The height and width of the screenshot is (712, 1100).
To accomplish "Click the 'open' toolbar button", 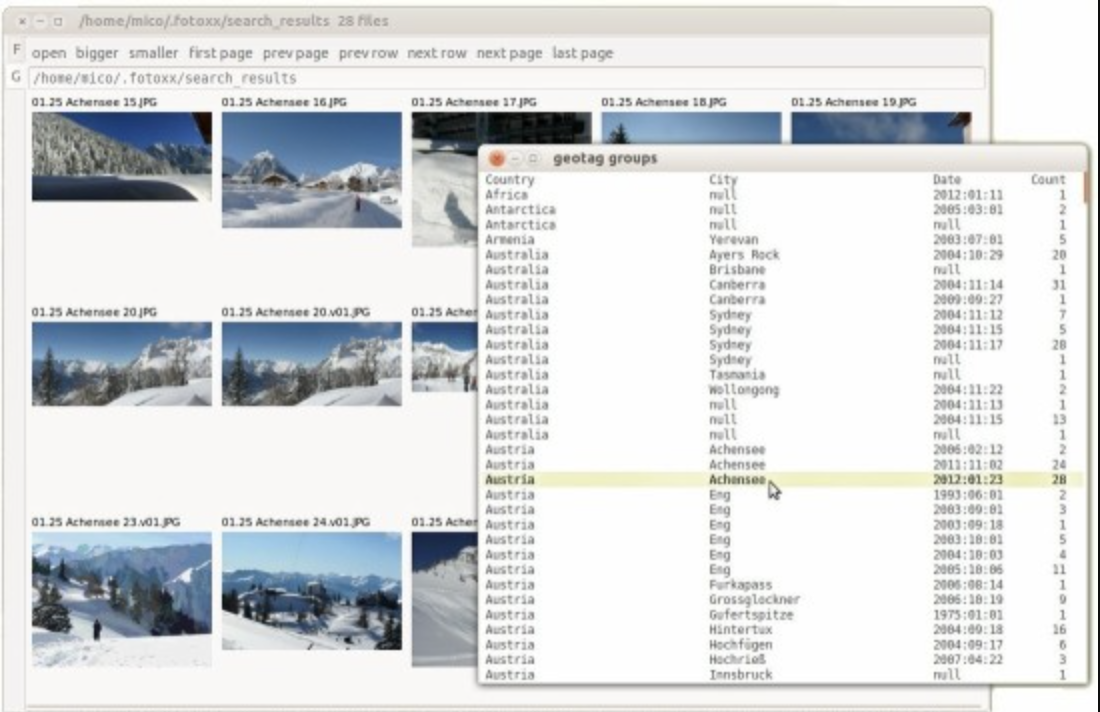I will (x=48, y=53).
